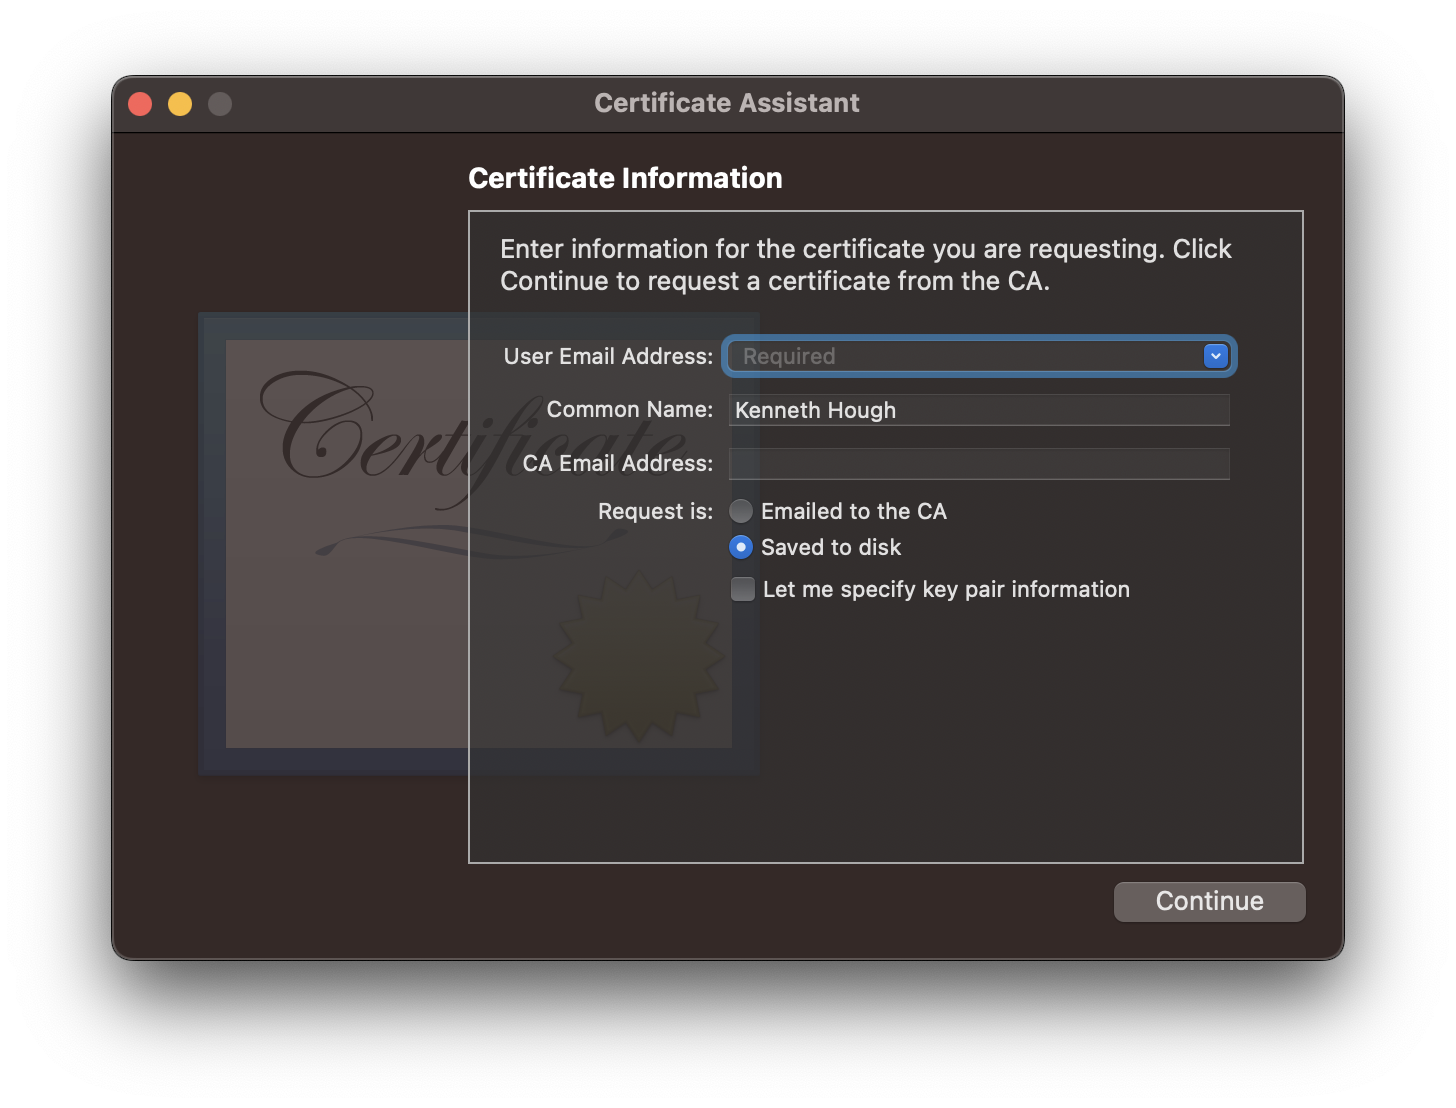1456x1108 pixels.
Task: Select the Common Name text field
Action: click(978, 410)
